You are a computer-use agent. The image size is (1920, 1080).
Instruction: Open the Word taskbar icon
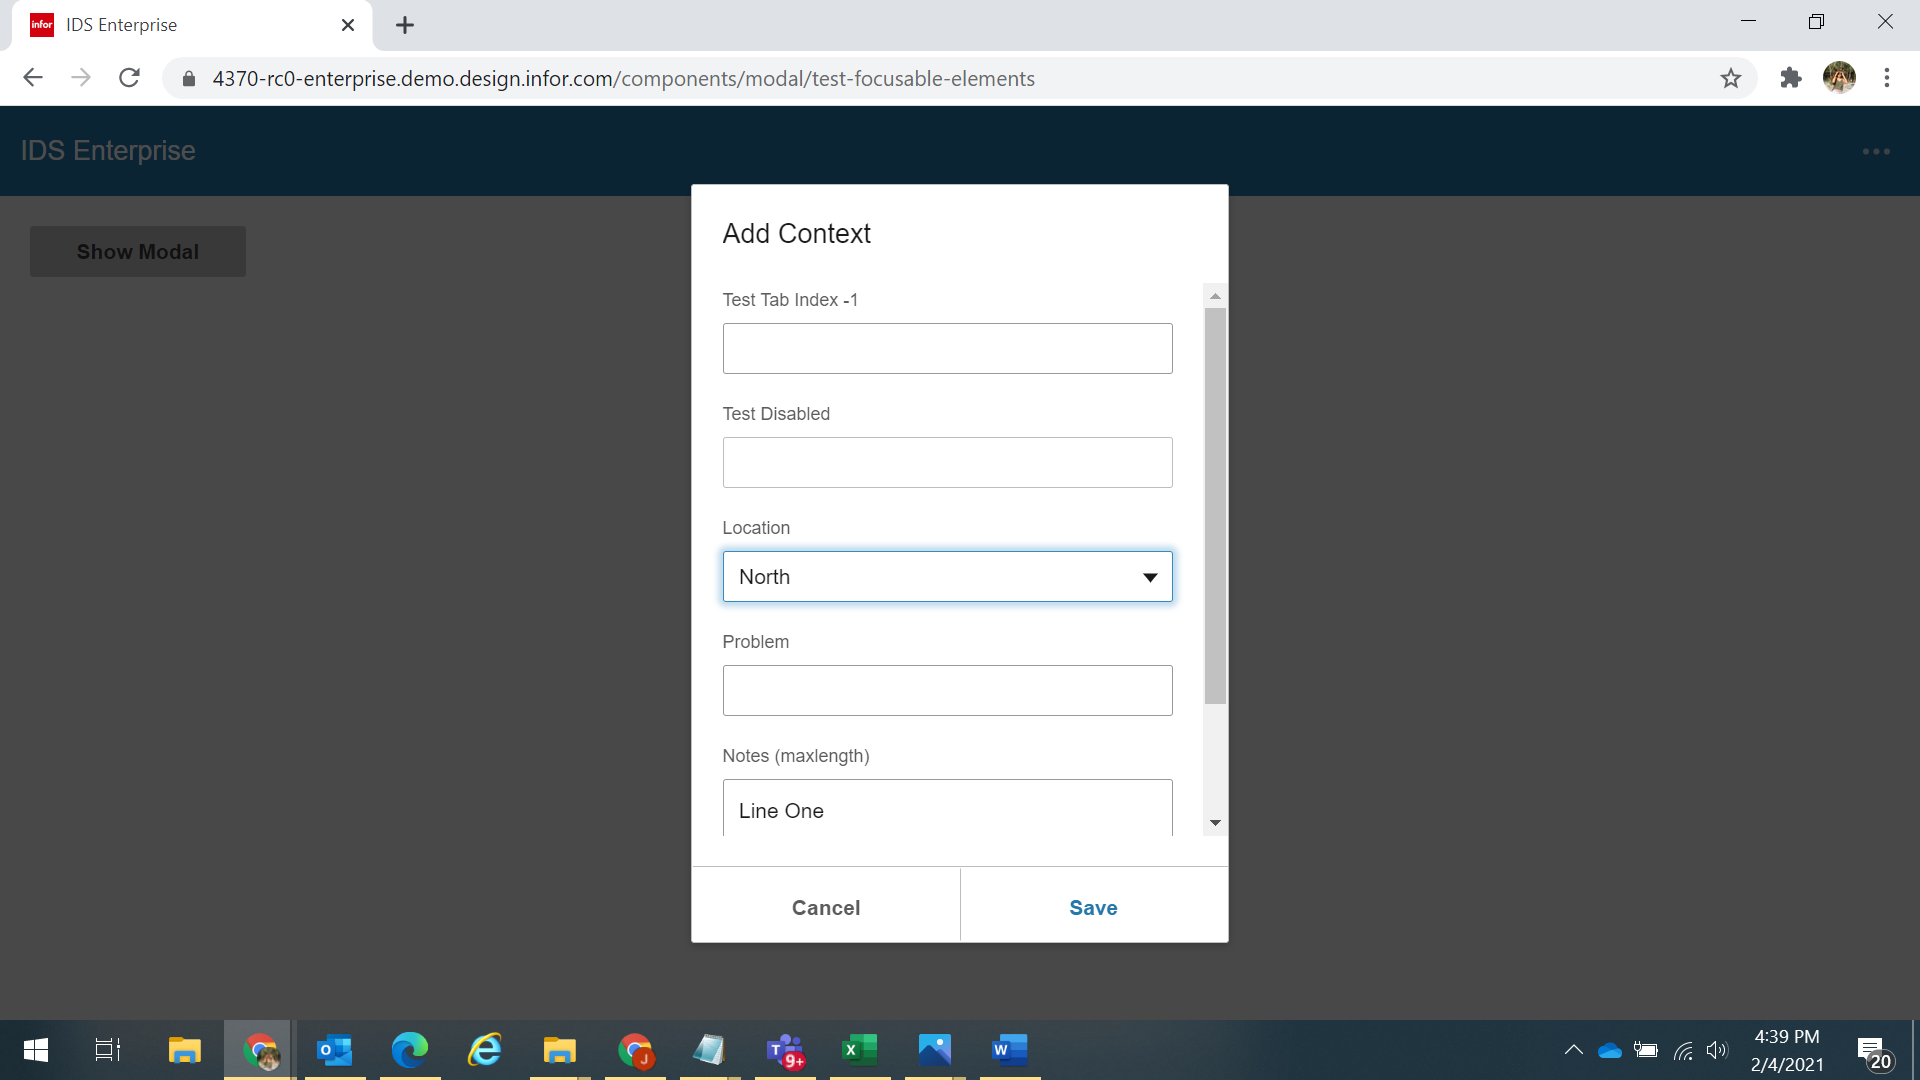click(x=1009, y=1050)
